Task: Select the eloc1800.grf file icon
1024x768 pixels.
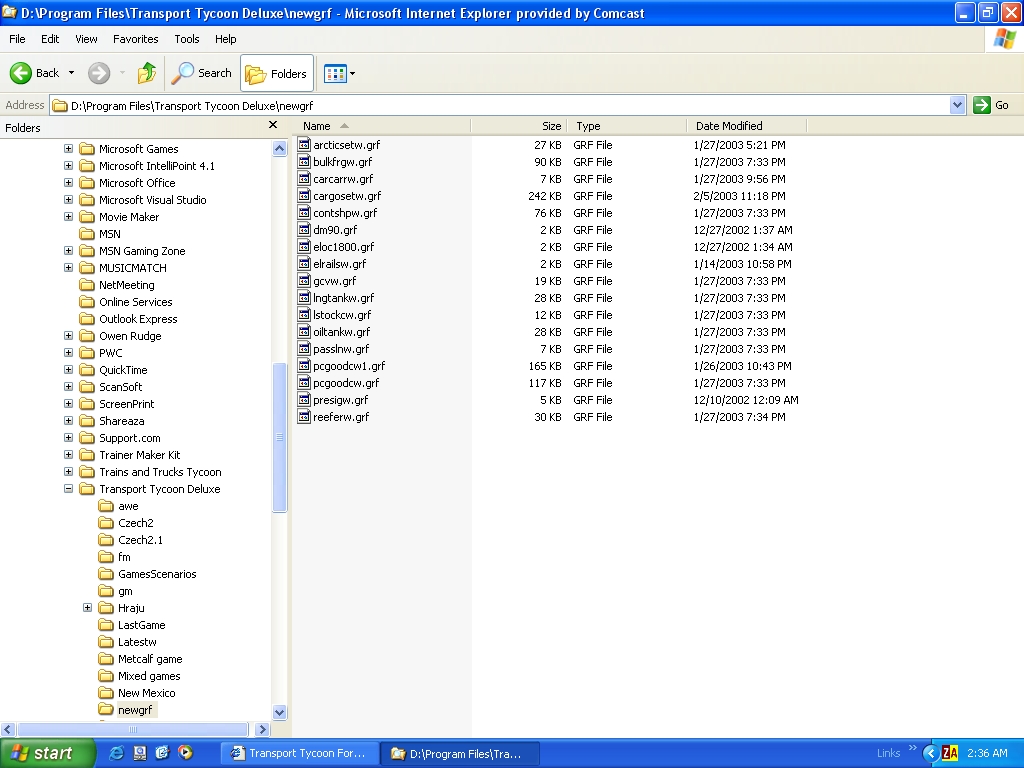Action: [x=304, y=246]
